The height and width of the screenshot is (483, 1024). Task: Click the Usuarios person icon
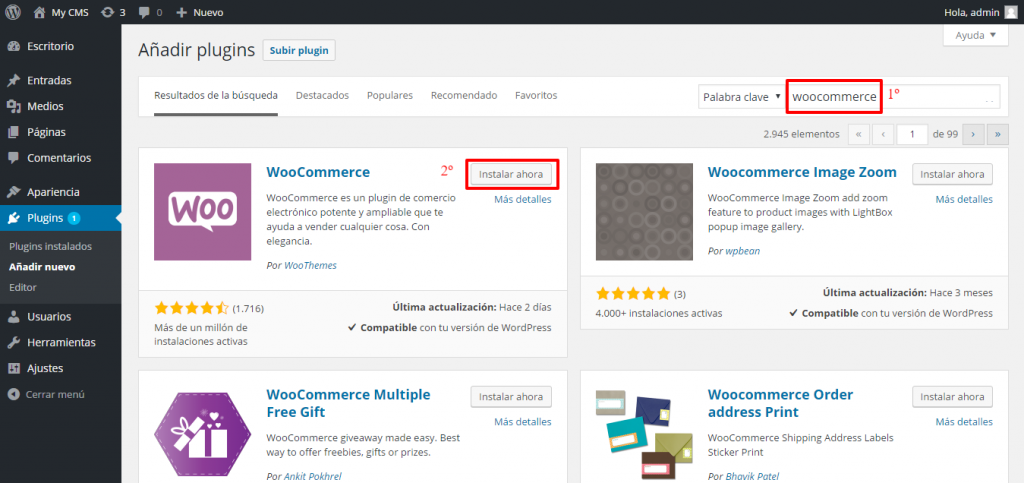tap(13, 317)
